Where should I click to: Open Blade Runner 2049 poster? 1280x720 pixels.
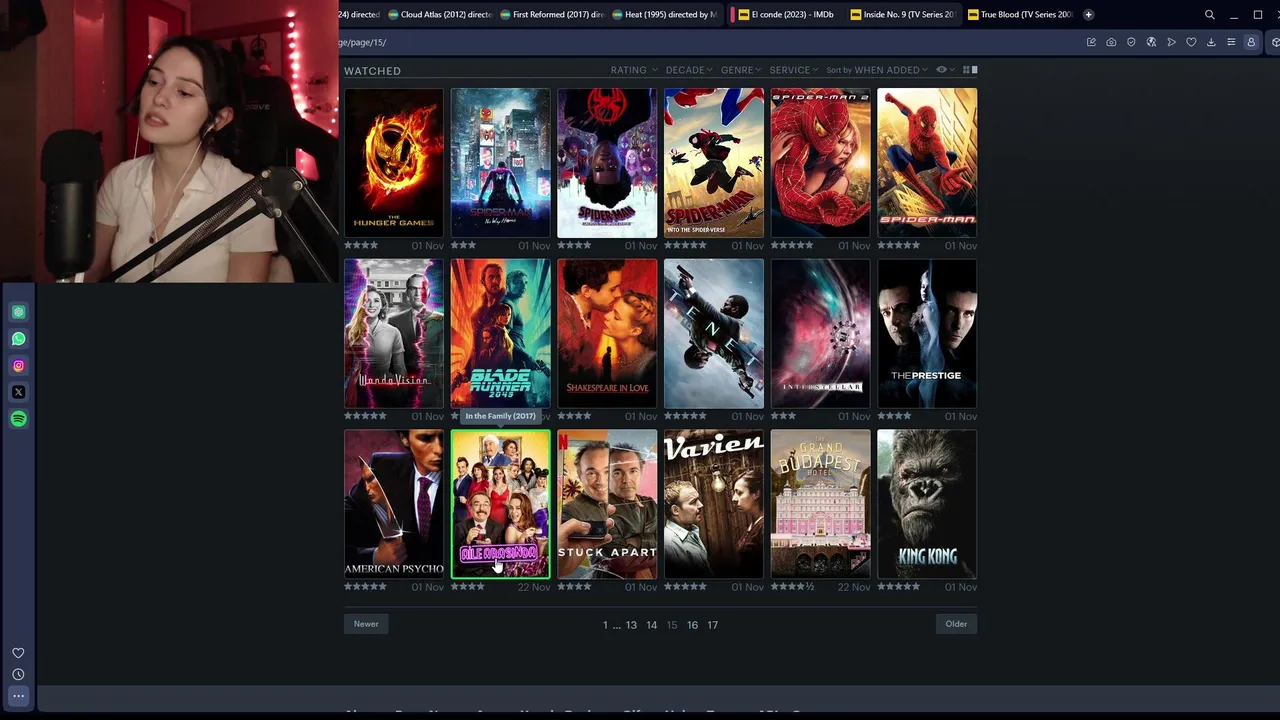(500, 334)
